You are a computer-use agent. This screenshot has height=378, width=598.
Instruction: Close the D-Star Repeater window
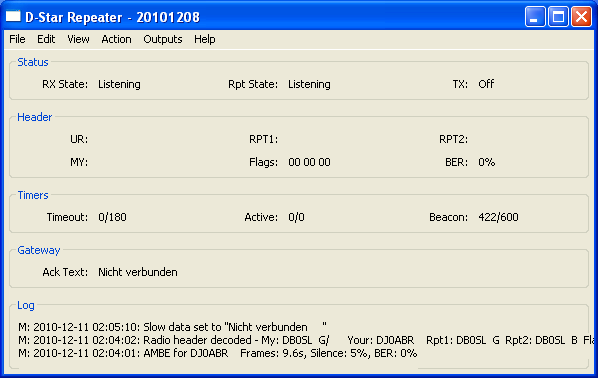[581, 17]
